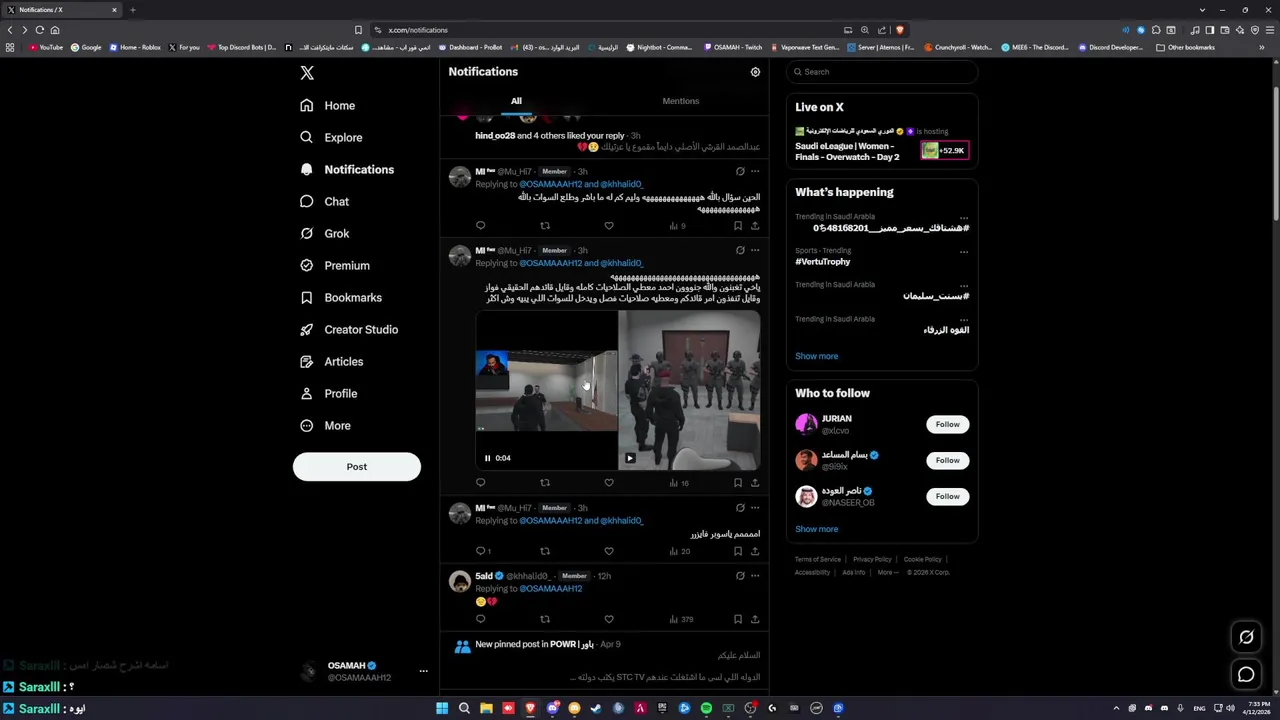Image resolution: width=1280 pixels, height=720 pixels.
Task: Switch to the All notifications tab
Action: tap(516, 101)
